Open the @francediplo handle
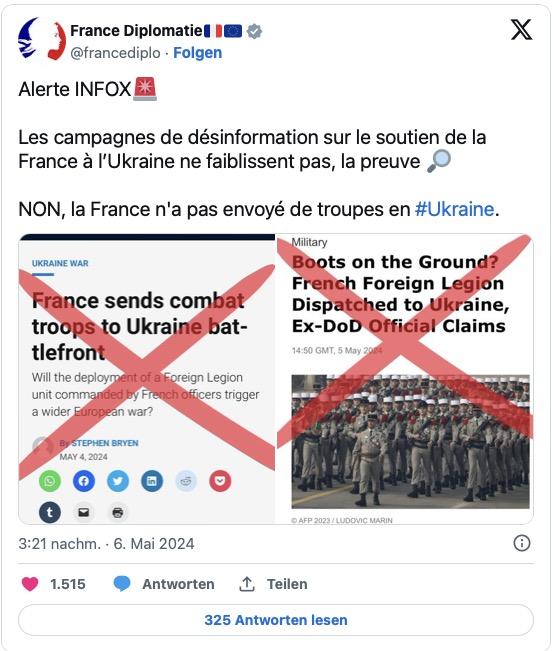Screen dimensions: 554x651 [115, 53]
